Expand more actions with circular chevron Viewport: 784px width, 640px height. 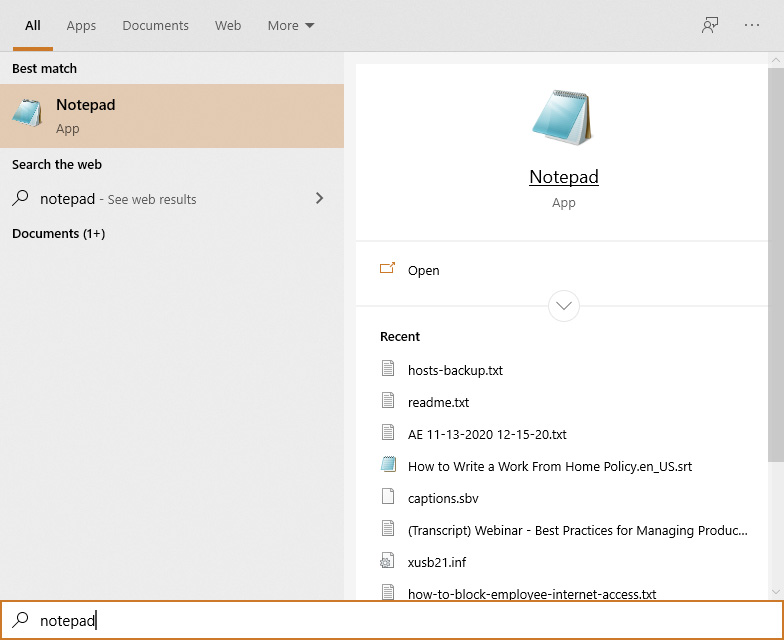(564, 306)
